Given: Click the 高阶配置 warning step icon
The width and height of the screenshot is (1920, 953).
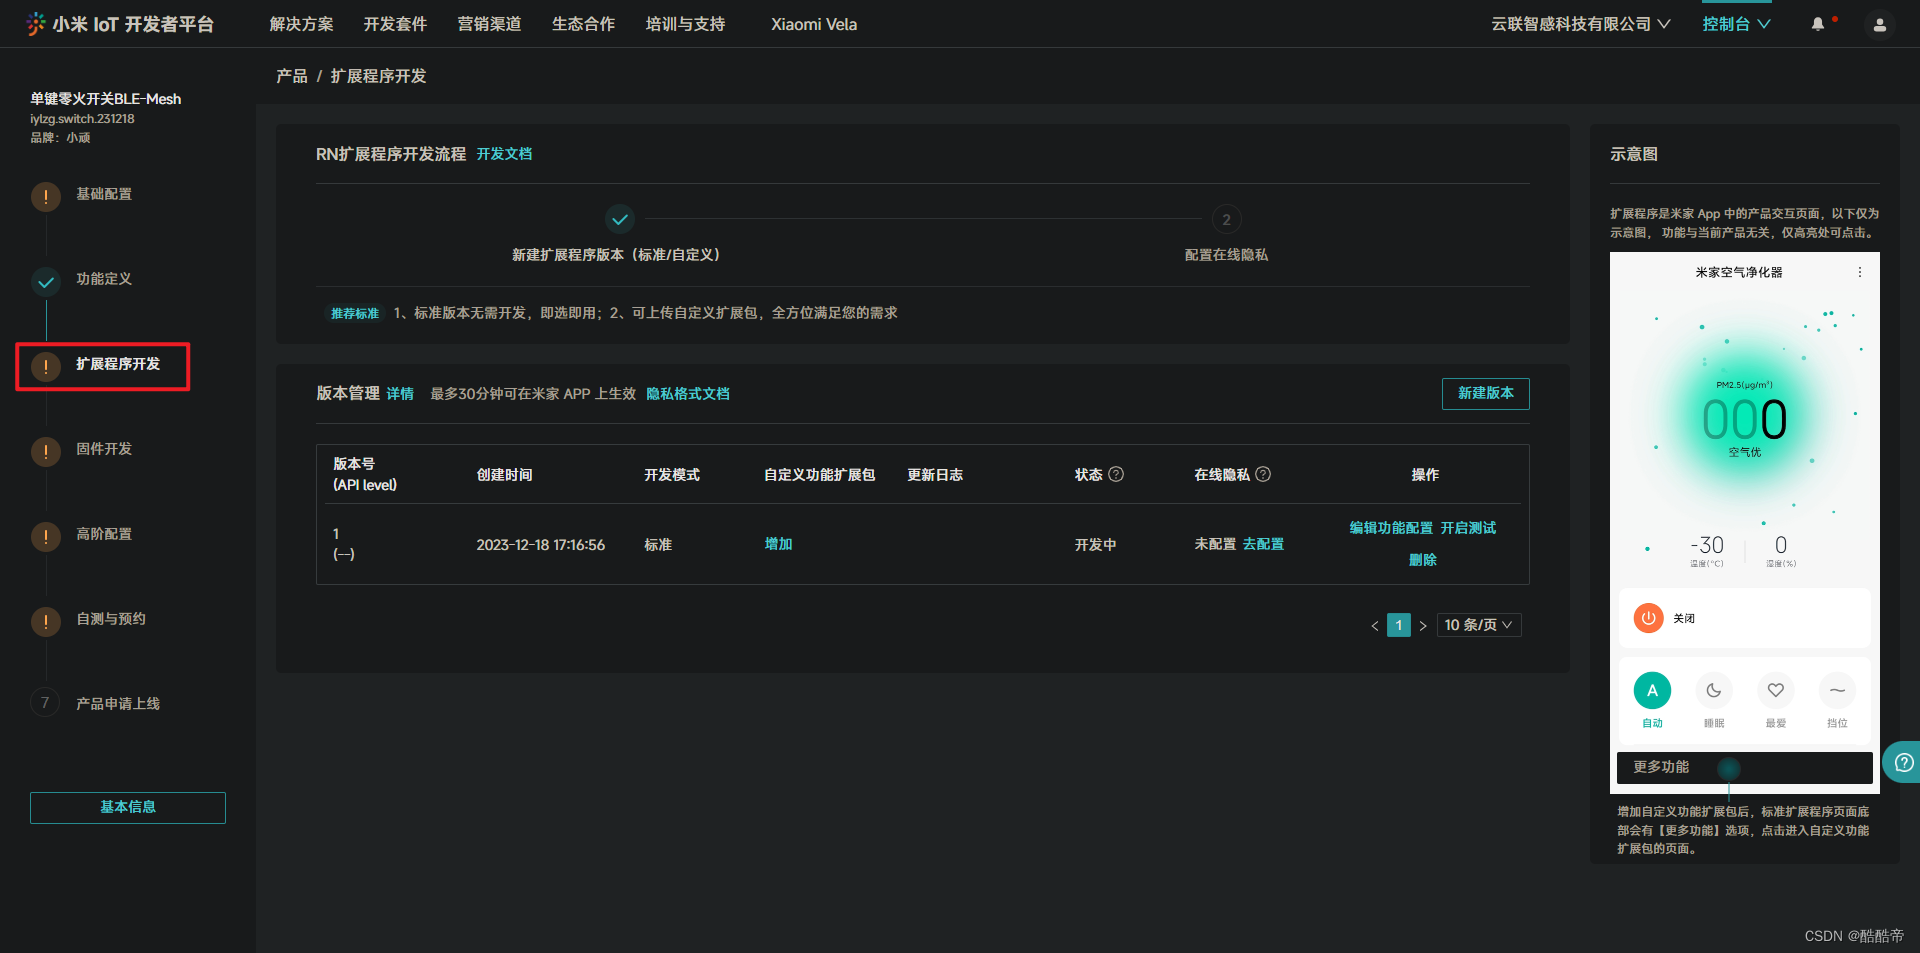Looking at the screenshot, I should [45, 537].
